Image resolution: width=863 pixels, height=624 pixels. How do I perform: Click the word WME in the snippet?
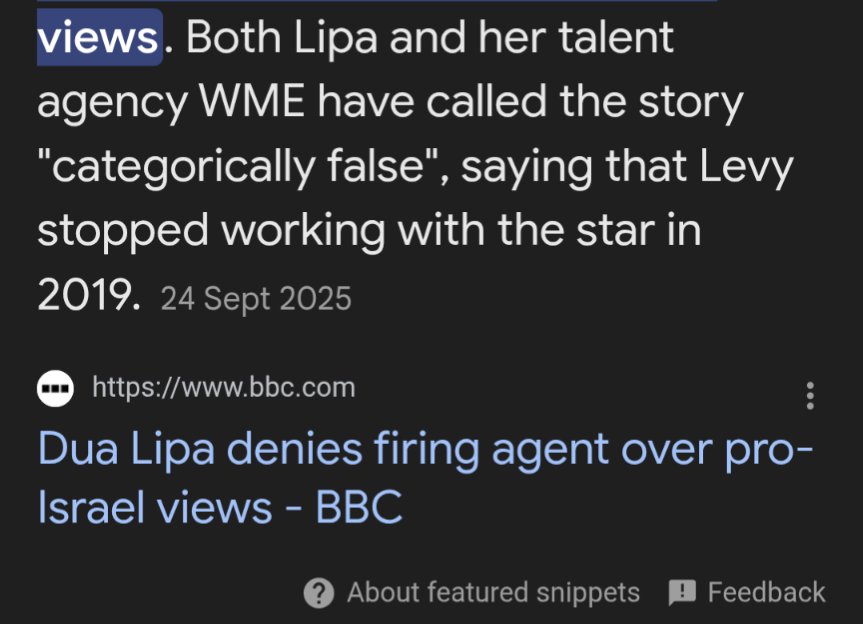point(251,101)
